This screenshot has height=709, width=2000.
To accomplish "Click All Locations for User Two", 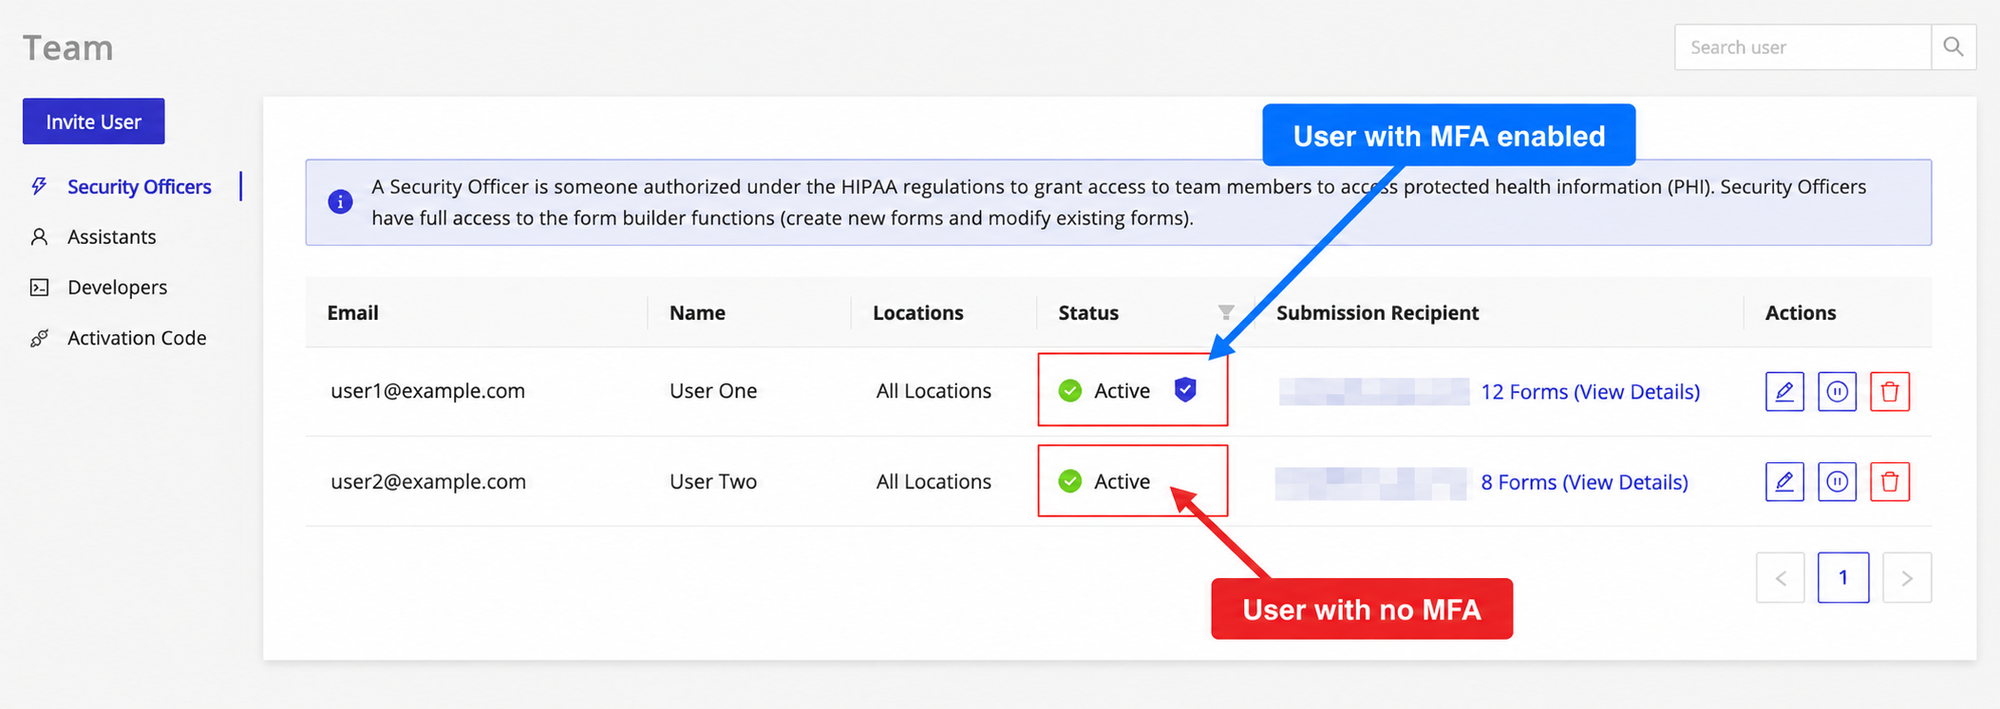I will point(934,481).
